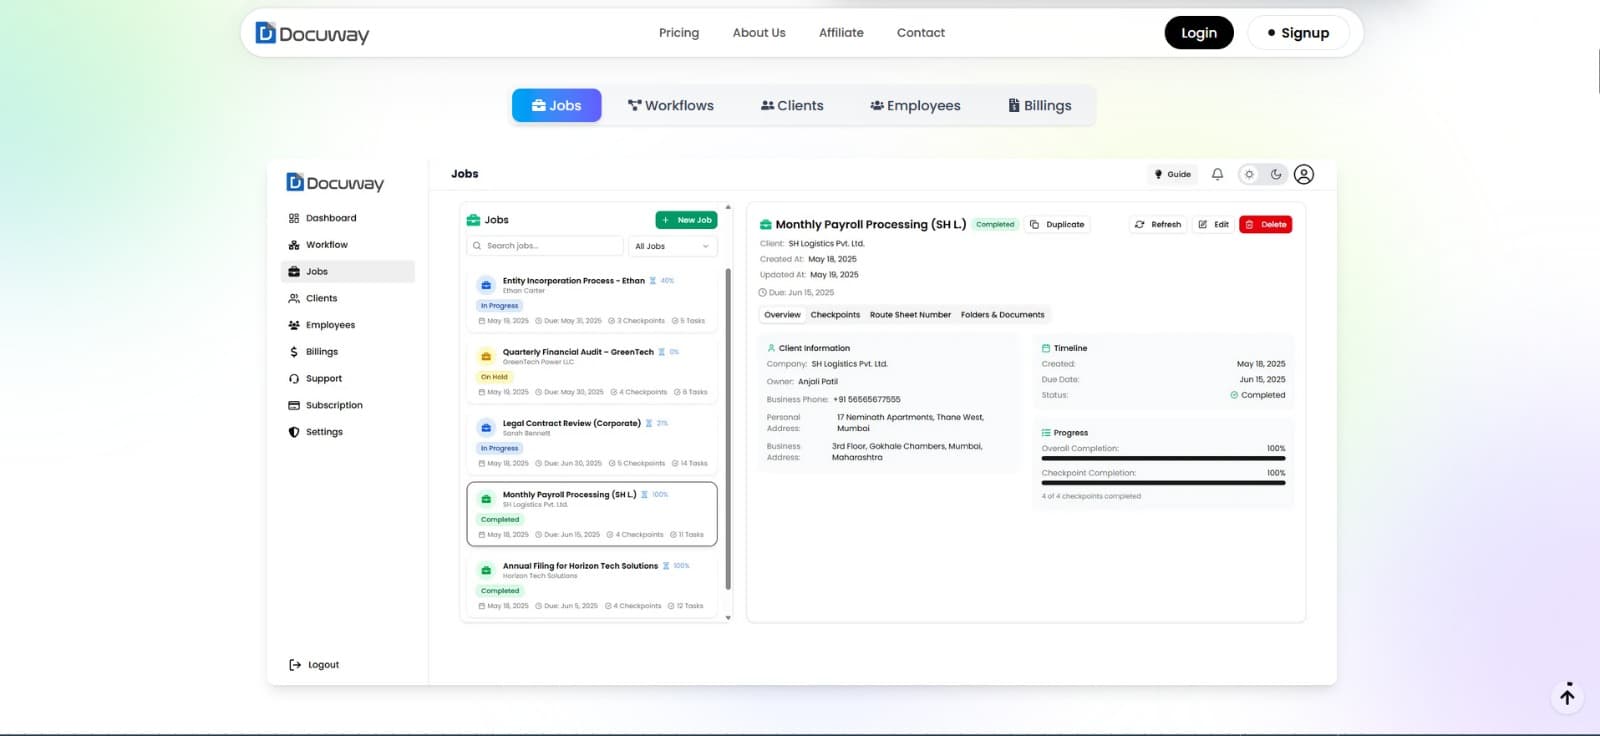Image resolution: width=1600 pixels, height=736 pixels.
Task: Click the Settings shield icon in sidebar
Action: (x=294, y=432)
